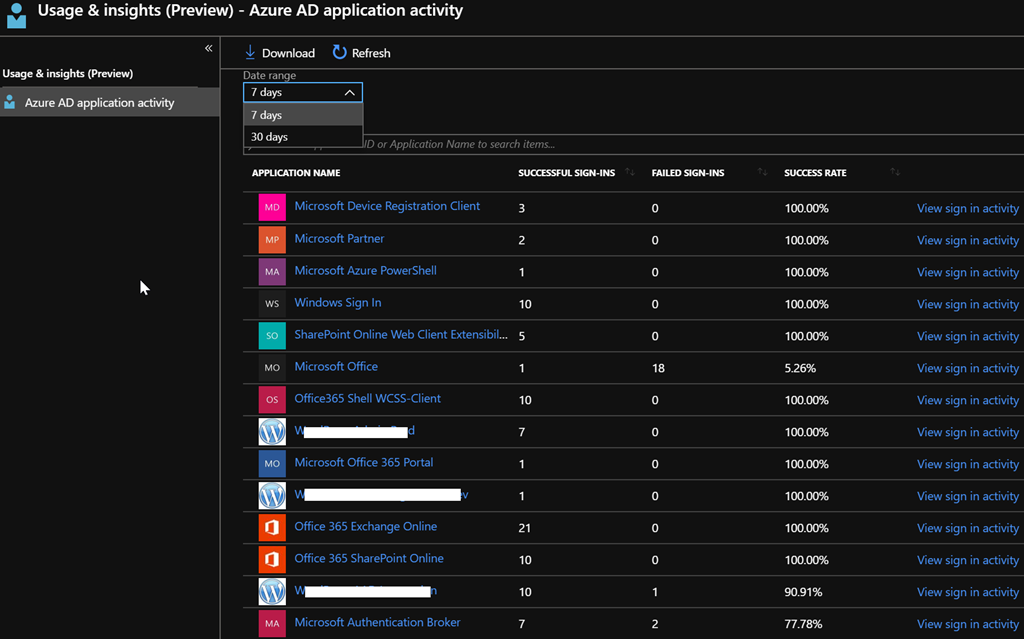Click the teal SO SharePoint Online icon
Image resolution: width=1024 pixels, height=639 pixels.
pyautogui.click(x=272, y=335)
